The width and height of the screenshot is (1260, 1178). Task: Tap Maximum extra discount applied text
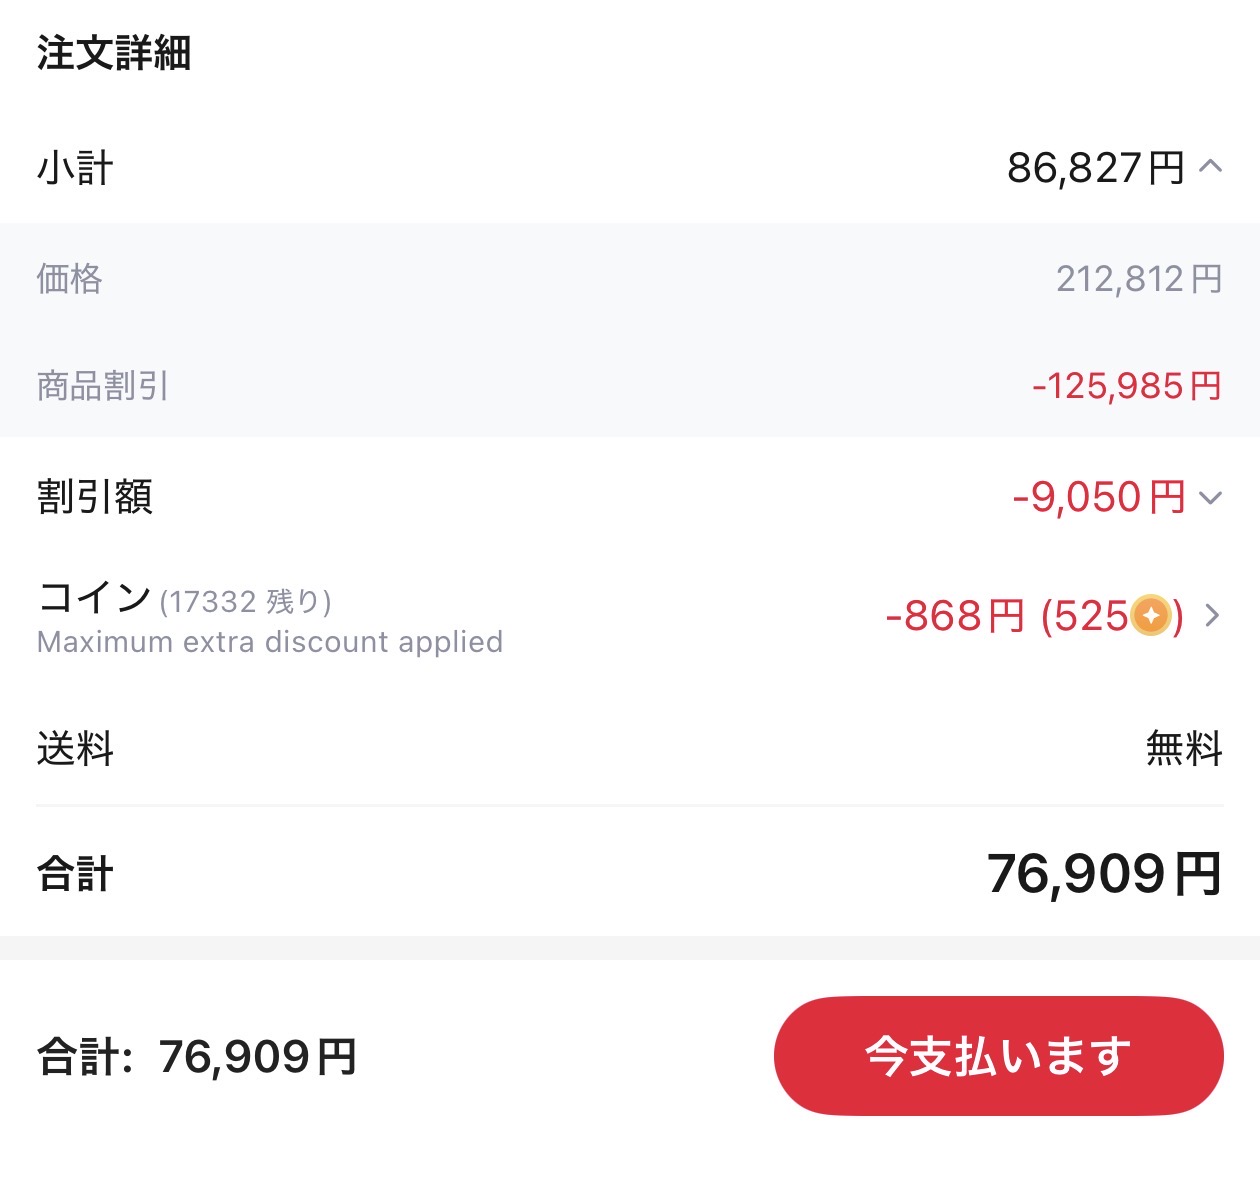pos(270,642)
